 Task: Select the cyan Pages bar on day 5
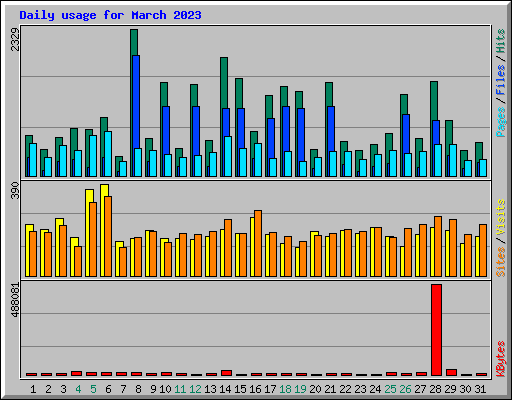coord(93,156)
